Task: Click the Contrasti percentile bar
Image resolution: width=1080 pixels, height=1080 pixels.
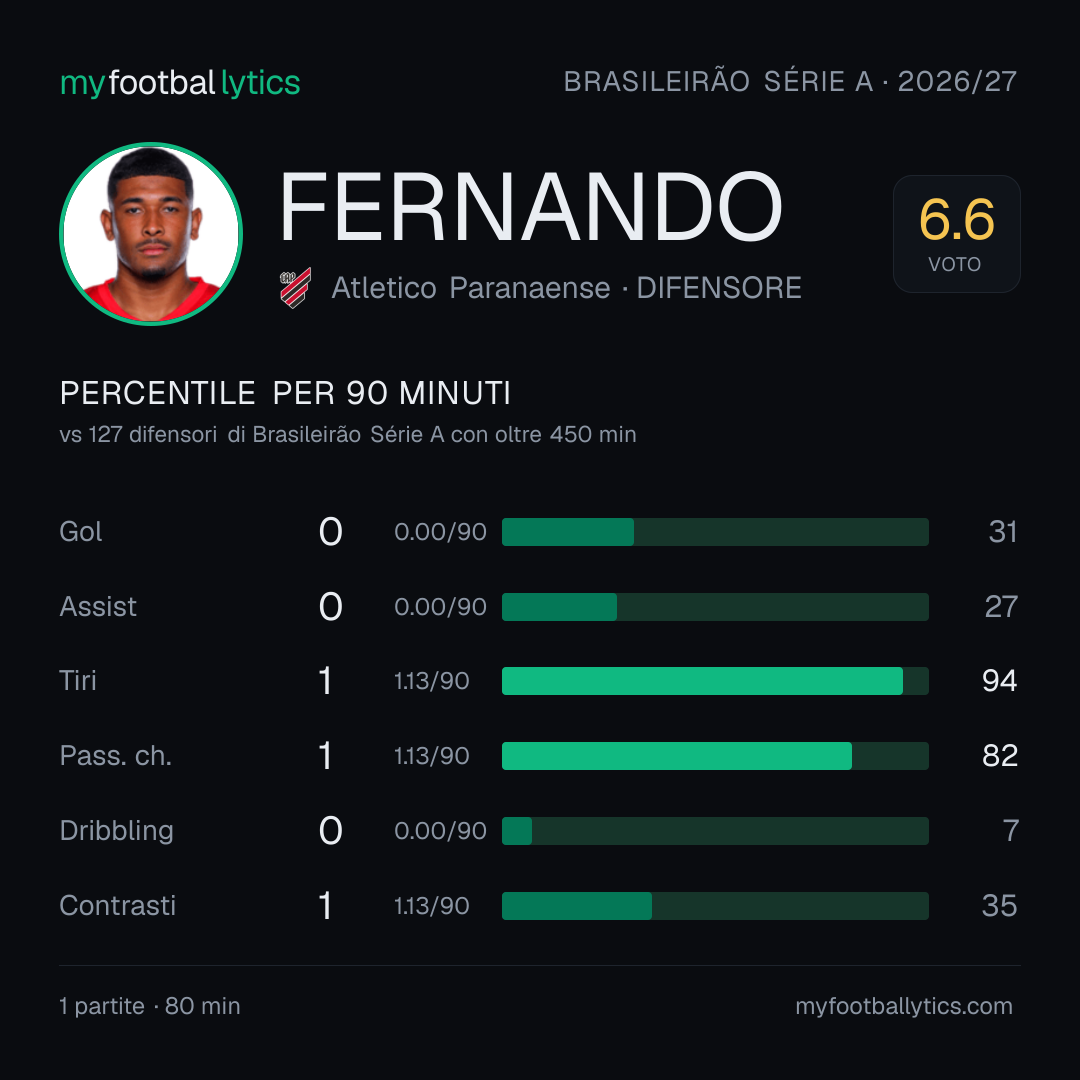Action: [x=715, y=906]
